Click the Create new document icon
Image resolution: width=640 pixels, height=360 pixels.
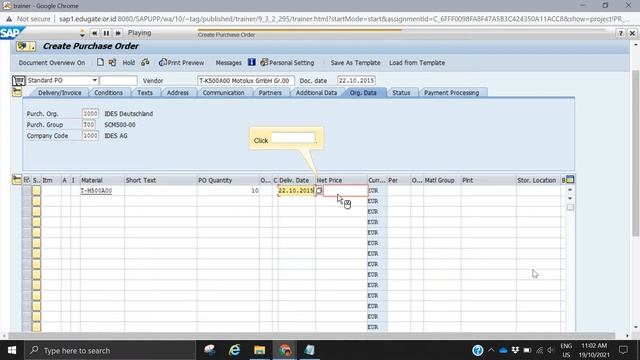pyautogui.click(x=100, y=62)
